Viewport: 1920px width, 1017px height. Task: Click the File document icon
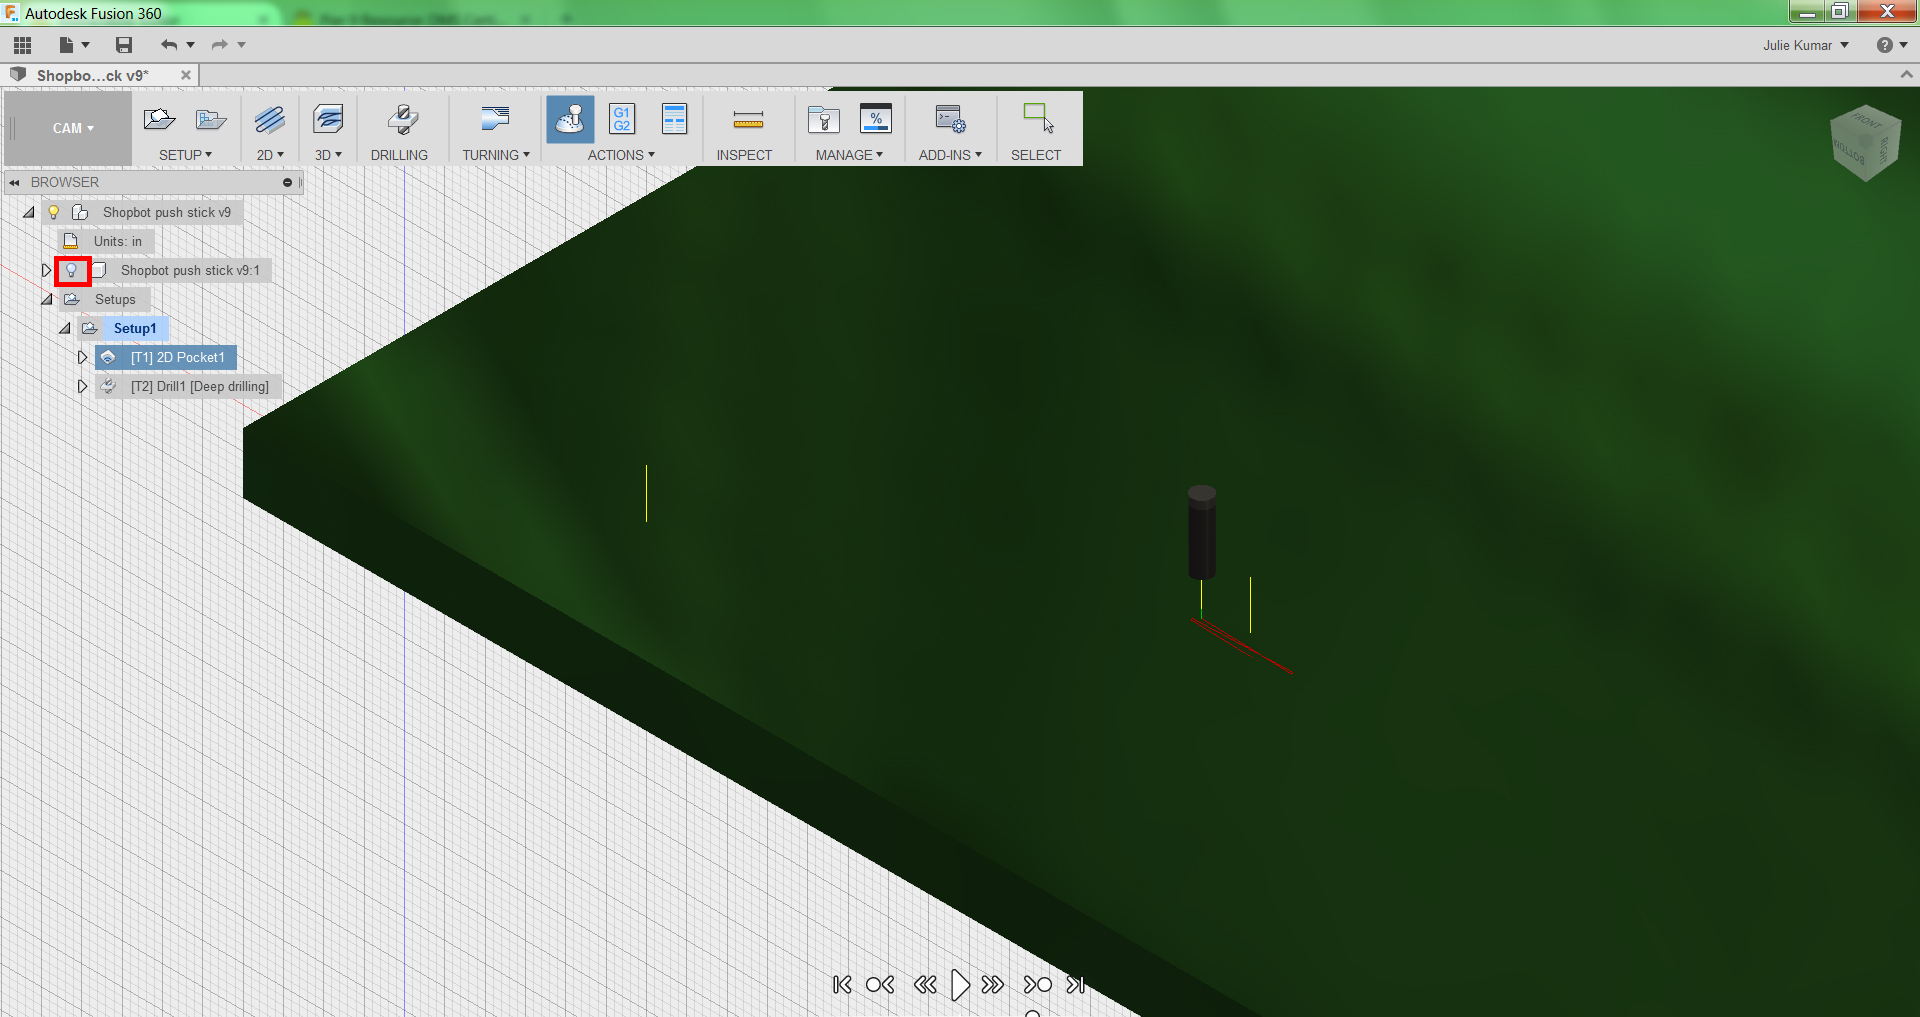pos(66,45)
